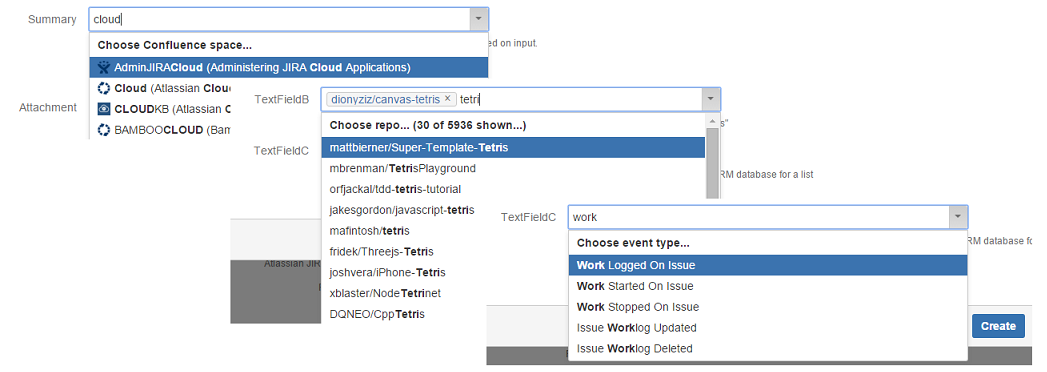Select CLOUDKB space option
This screenshot has height=372, width=1047.
click(x=160, y=108)
